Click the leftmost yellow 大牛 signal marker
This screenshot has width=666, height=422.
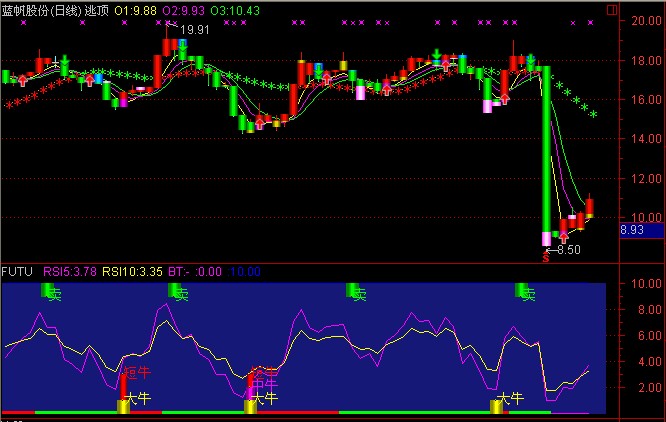point(125,402)
